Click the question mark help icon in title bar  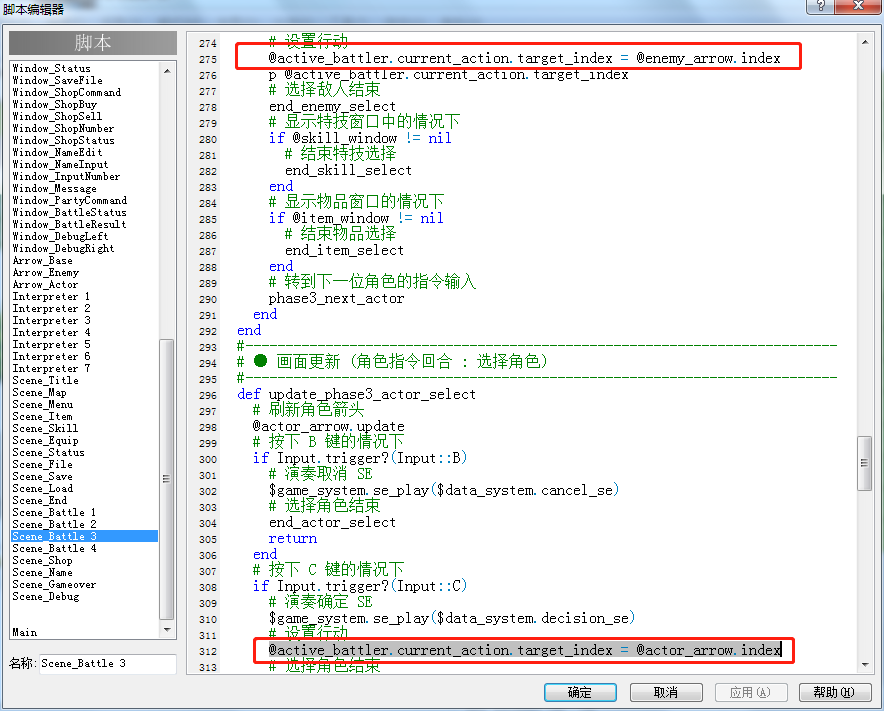pyautogui.click(x=820, y=6)
